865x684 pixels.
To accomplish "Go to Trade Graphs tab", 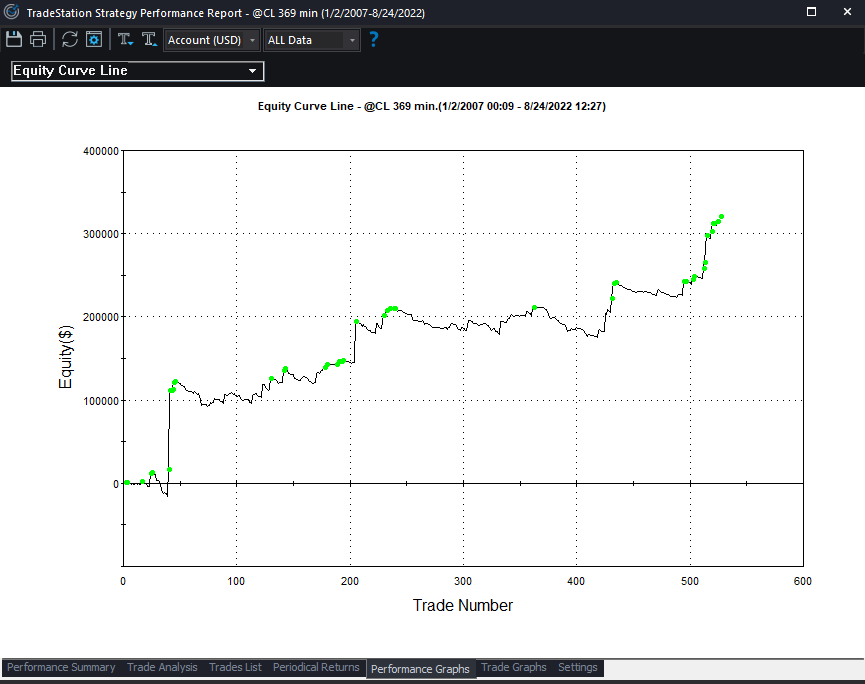I will 514,667.
